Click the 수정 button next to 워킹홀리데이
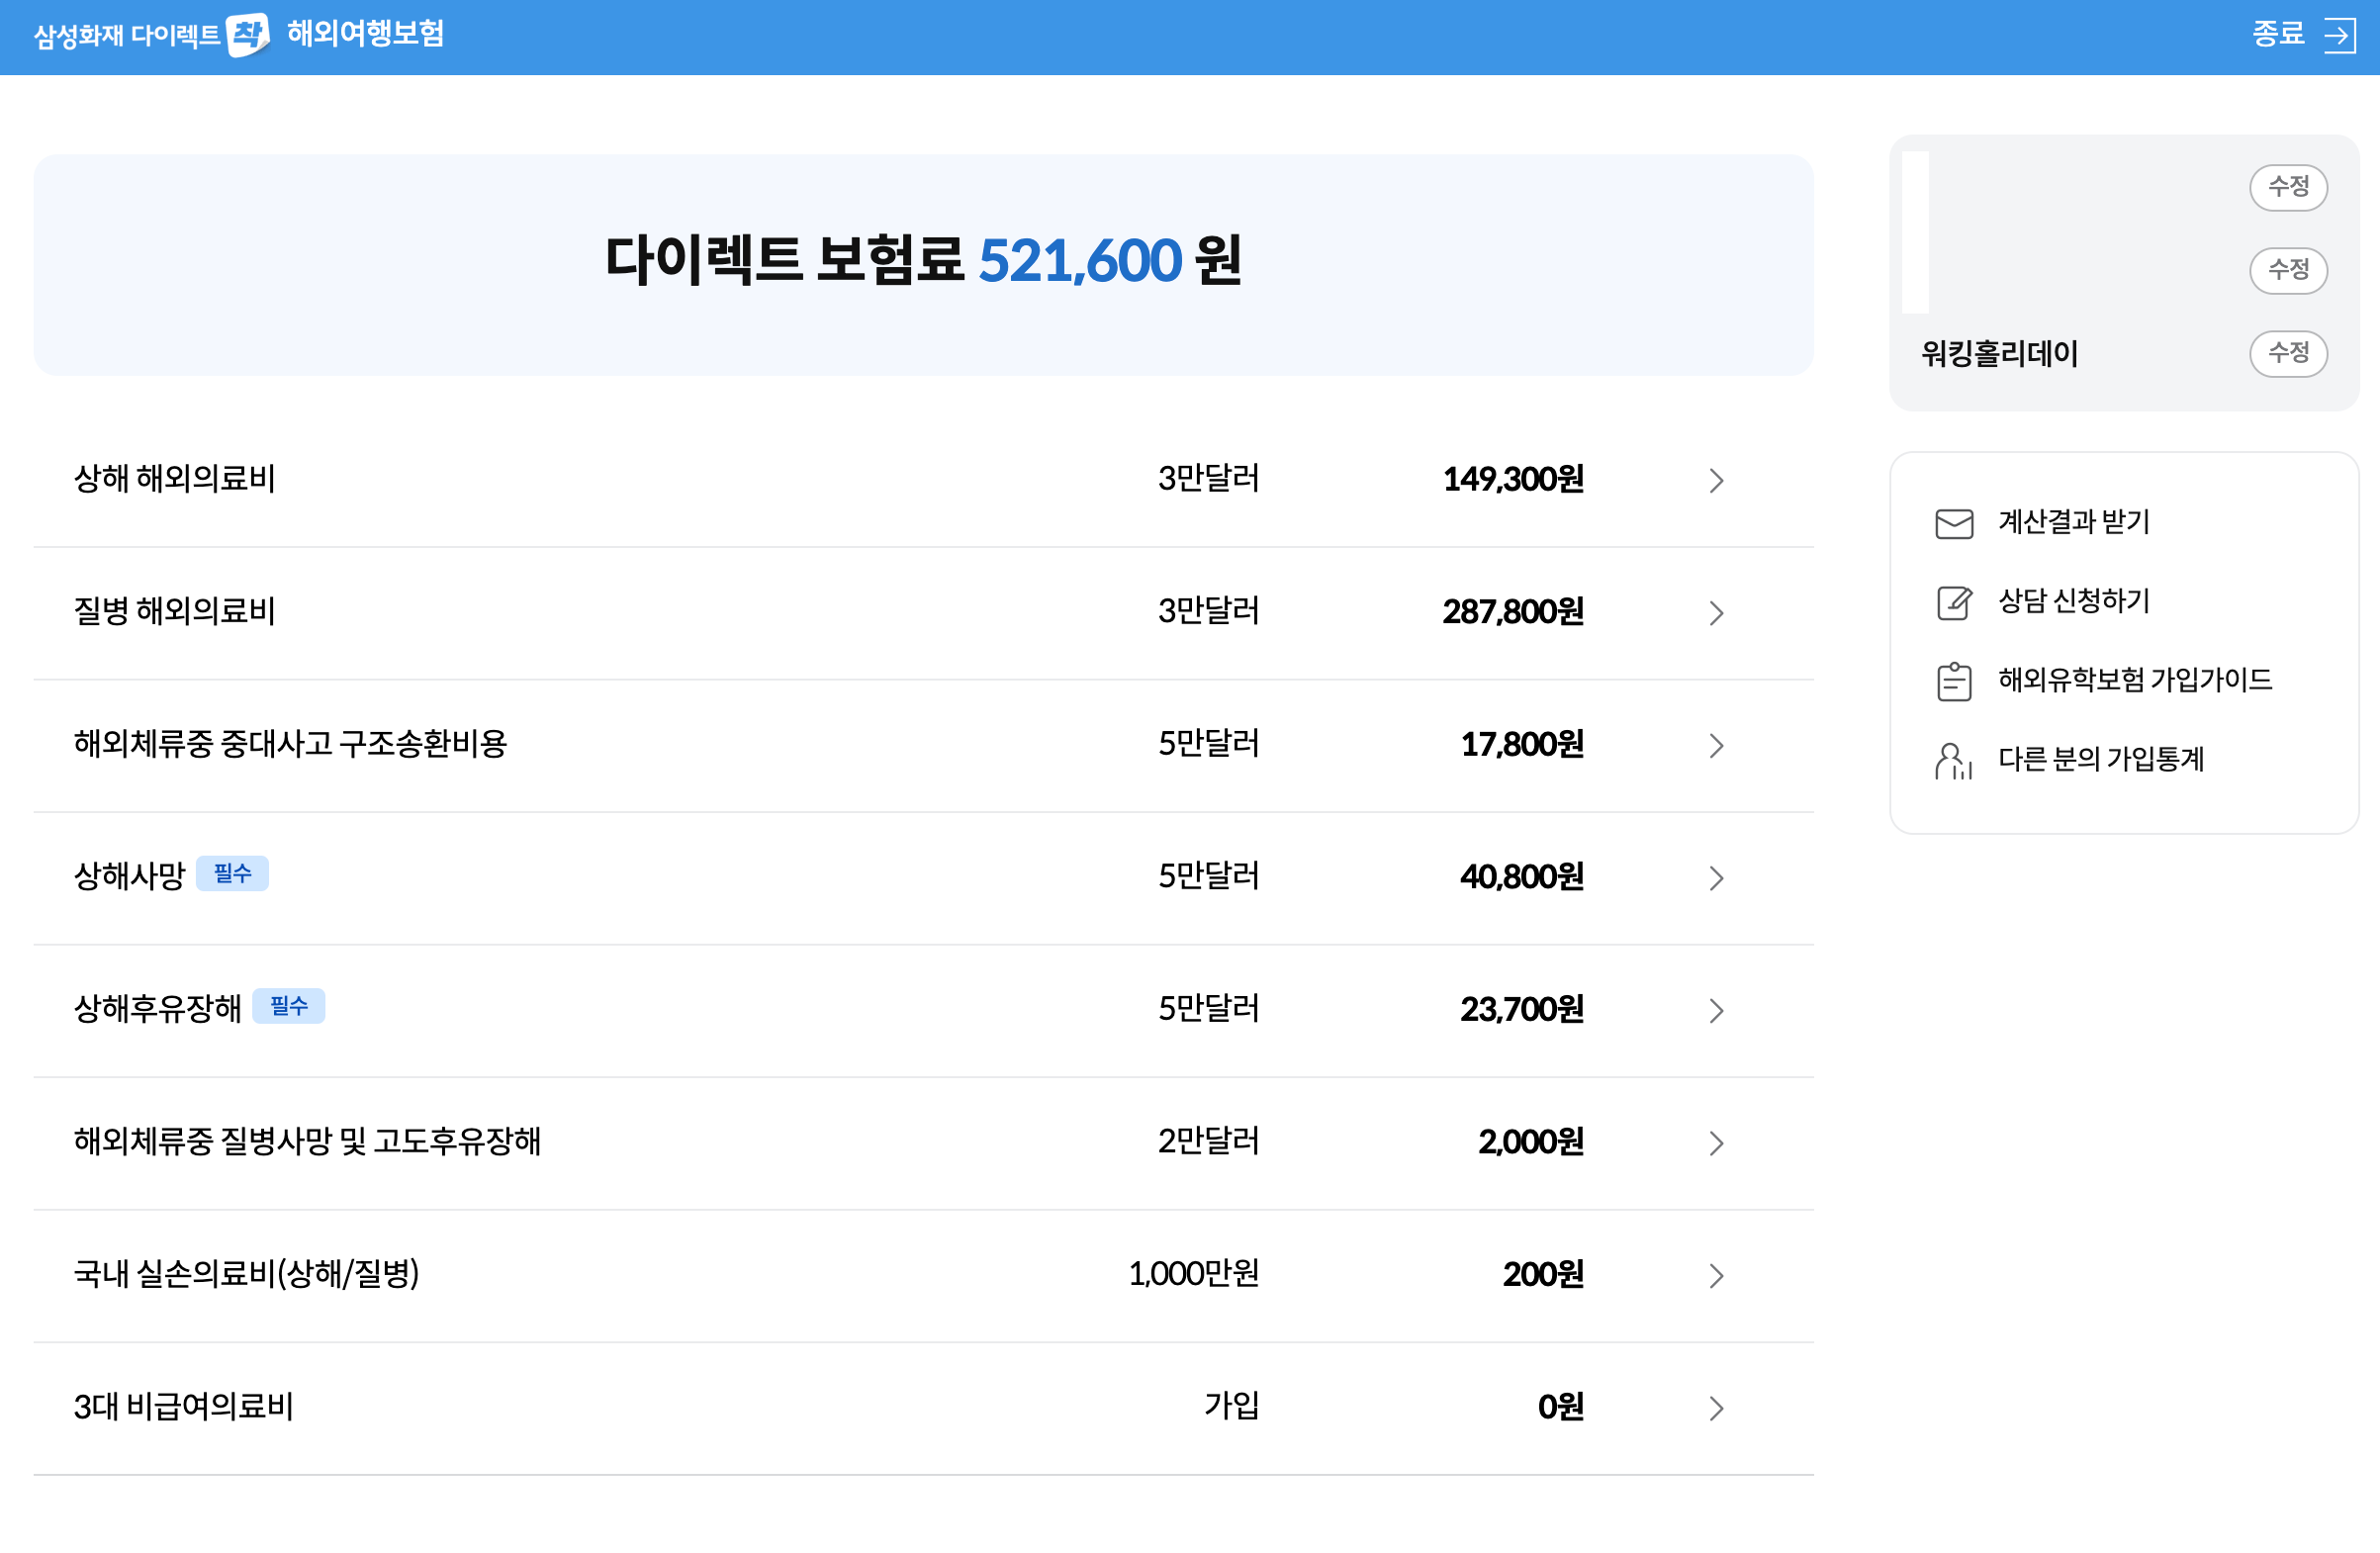Image resolution: width=2380 pixels, height=1553 pixels. (x=2287, y=353)
